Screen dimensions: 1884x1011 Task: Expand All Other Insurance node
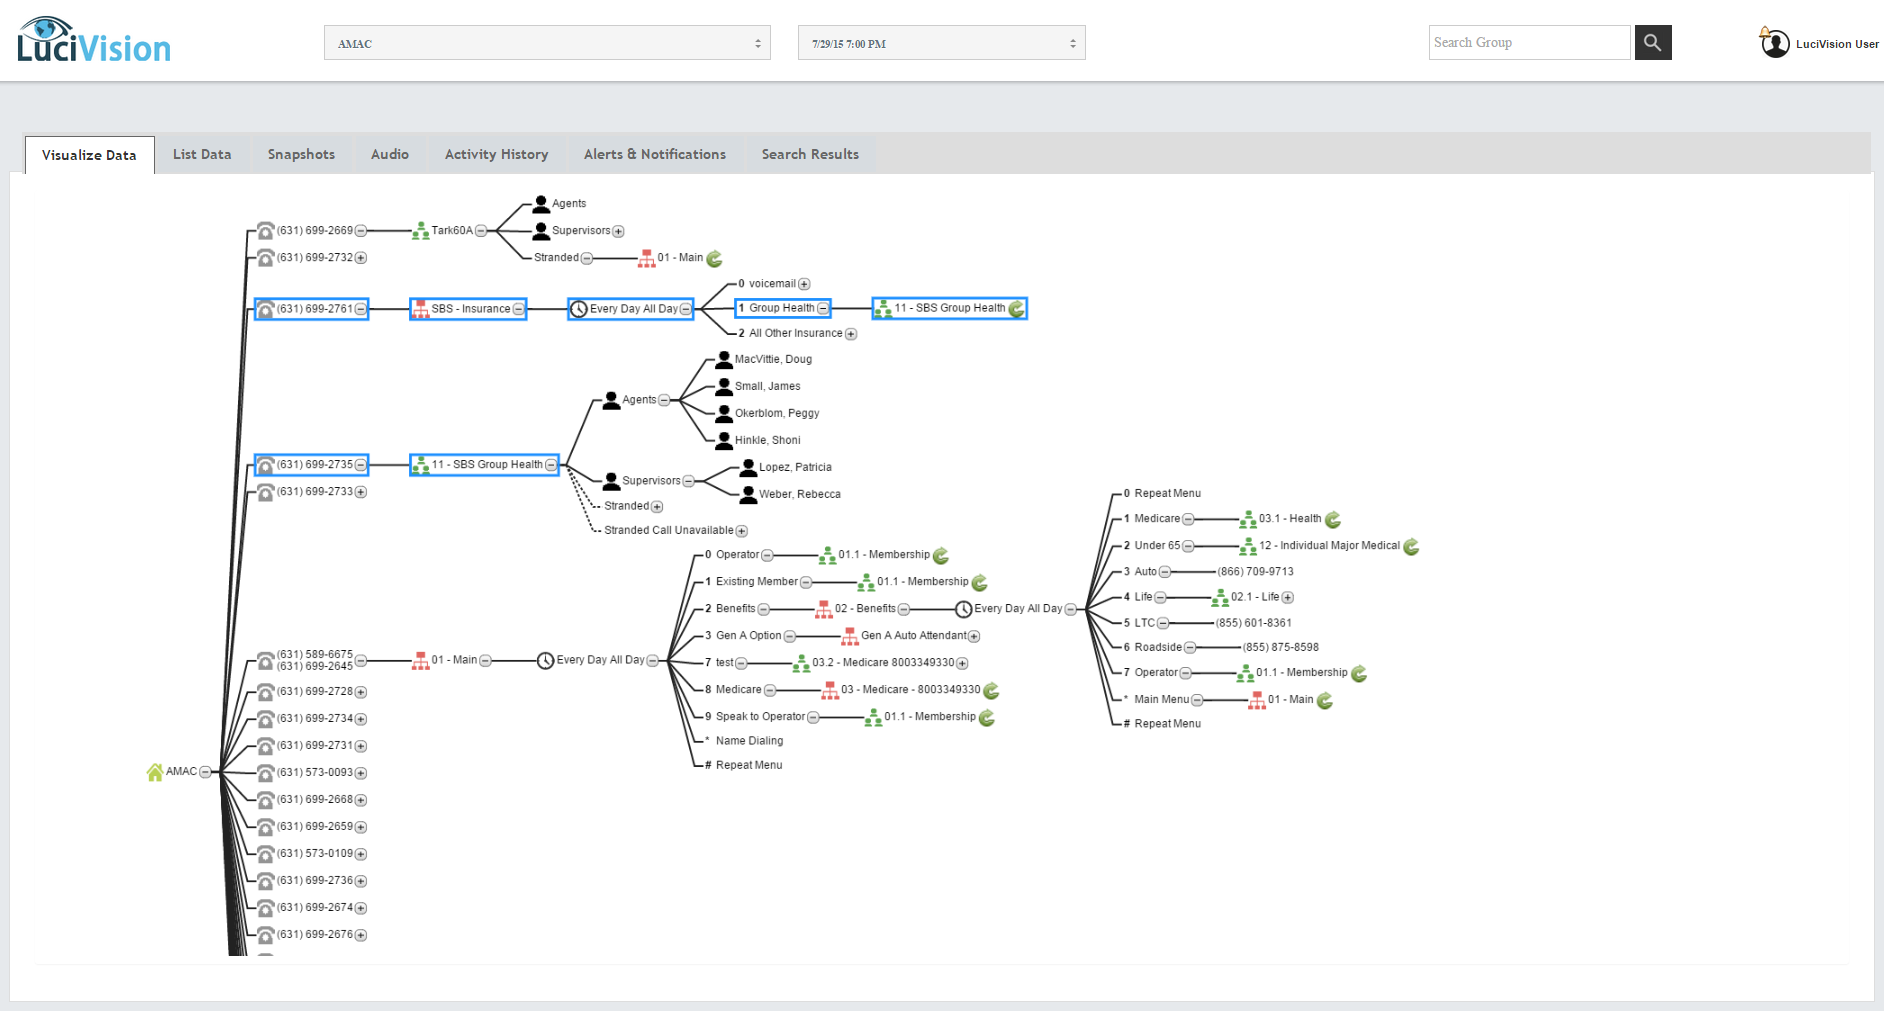click(851, 334)
